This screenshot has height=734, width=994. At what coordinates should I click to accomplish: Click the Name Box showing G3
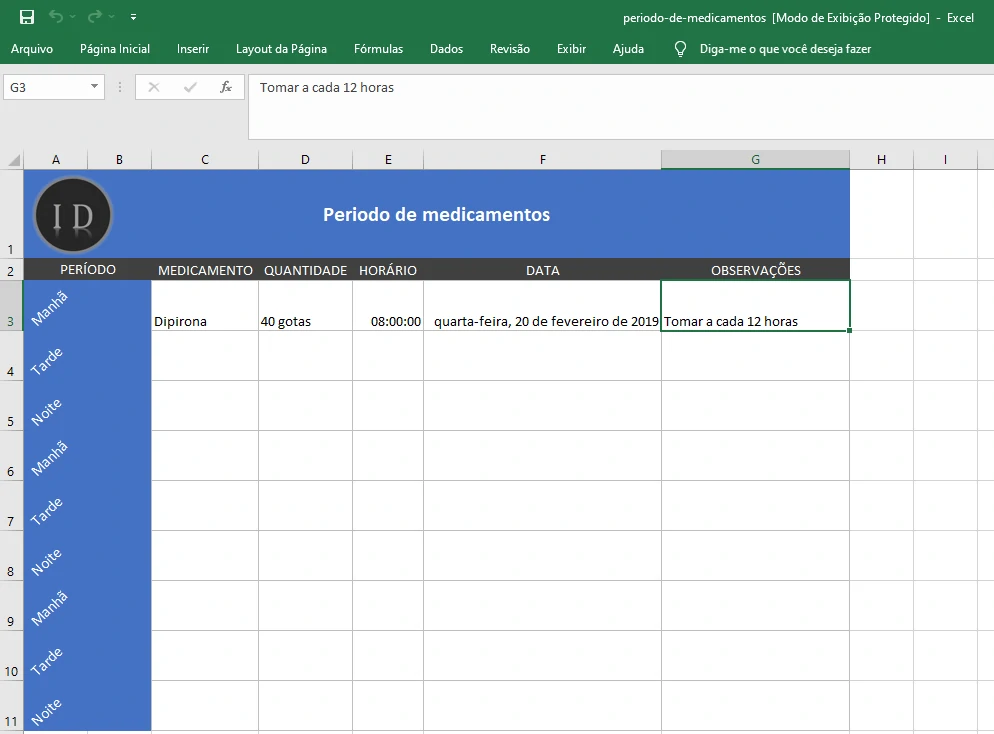click(45, 87)
